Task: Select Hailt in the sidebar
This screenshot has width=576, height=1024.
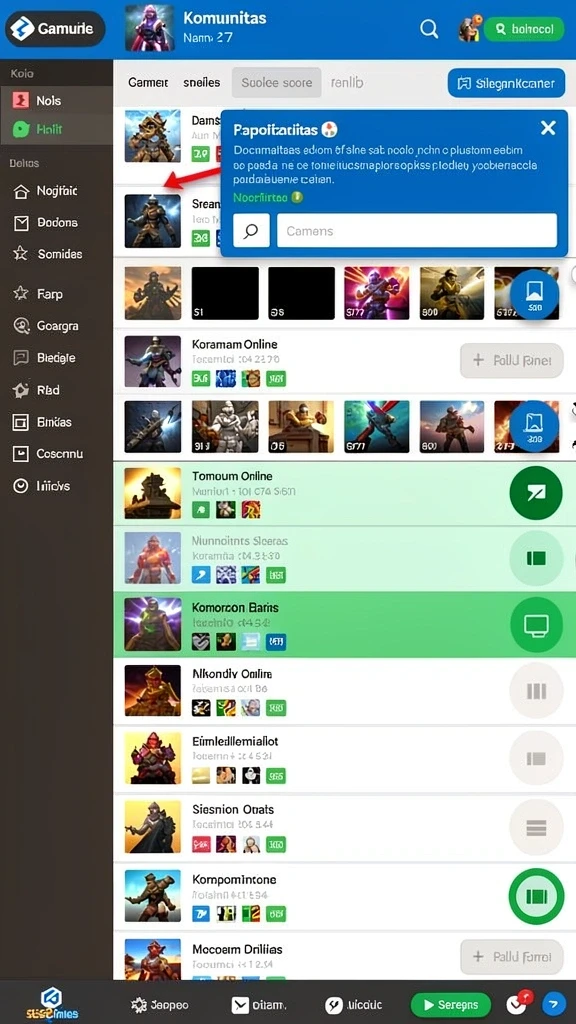Action: tap(56, 129)
